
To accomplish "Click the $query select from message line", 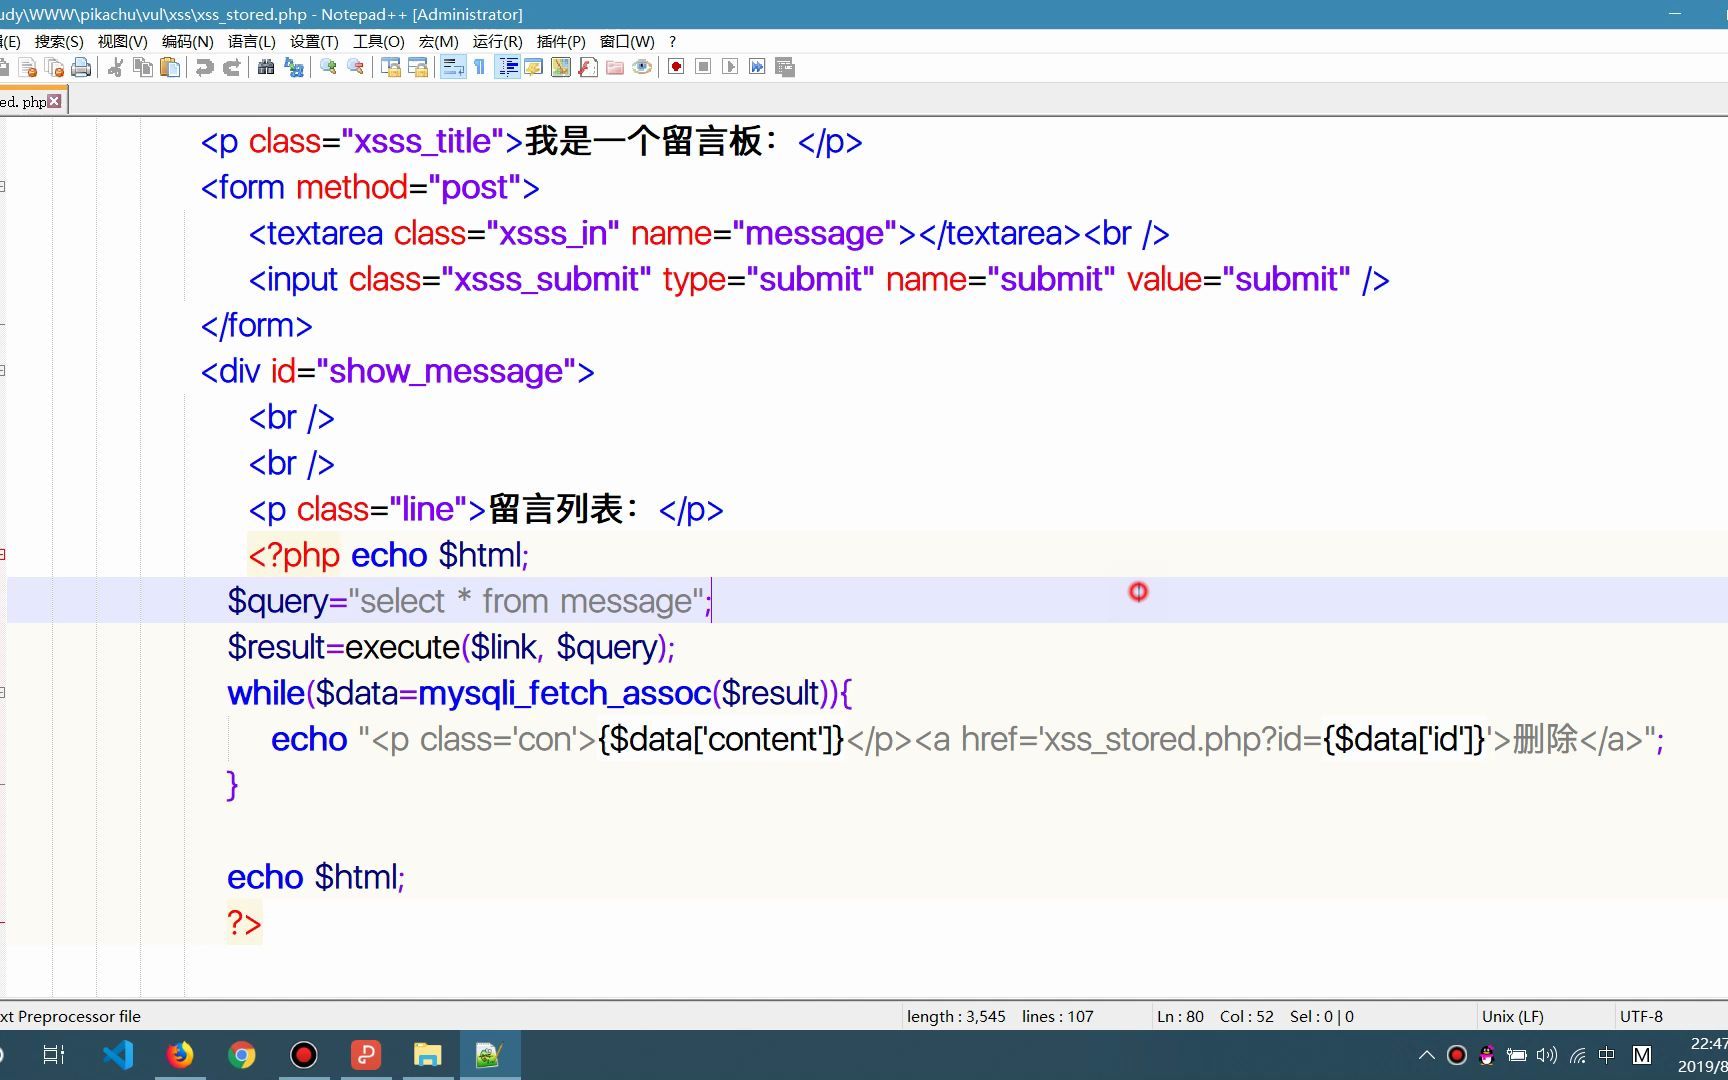I will [x=470, y=601].
